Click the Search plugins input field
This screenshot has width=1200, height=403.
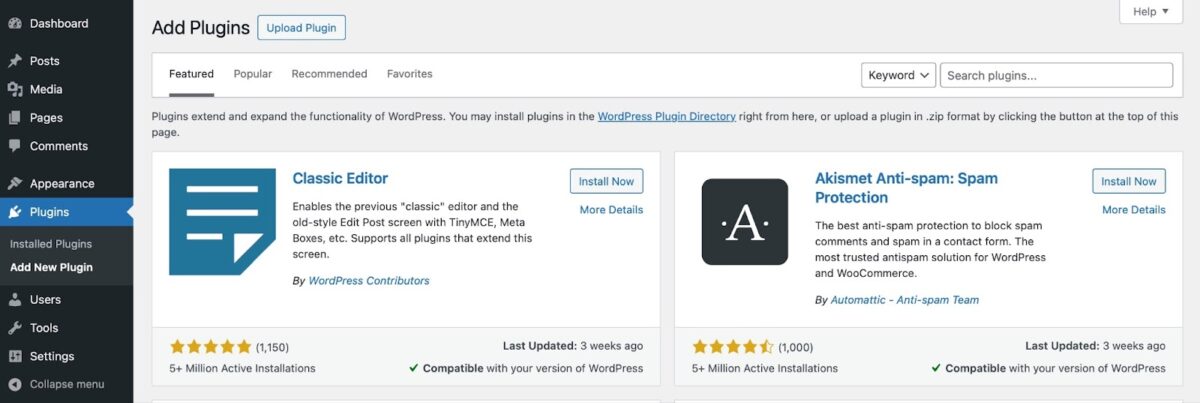point(1056,75)
